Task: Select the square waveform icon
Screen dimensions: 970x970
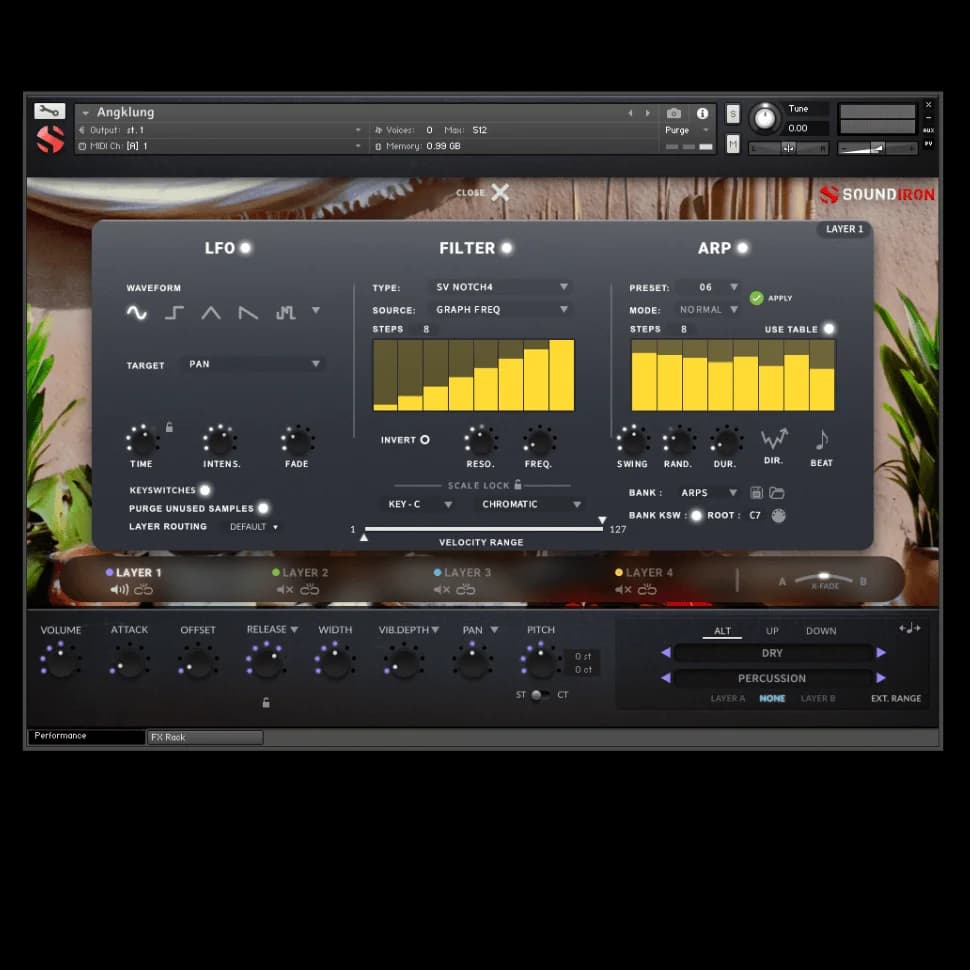Action: [x=174, y=313]
